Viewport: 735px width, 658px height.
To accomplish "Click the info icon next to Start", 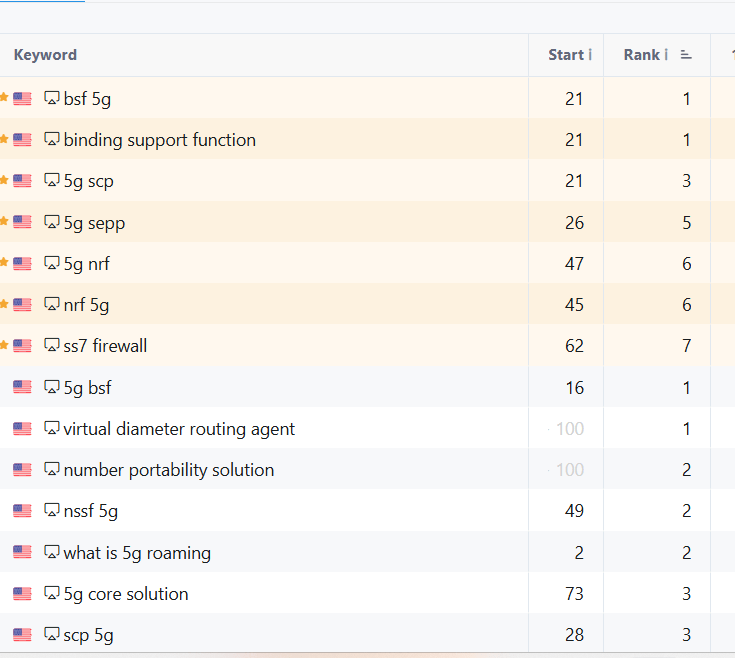I will point(590,55).
